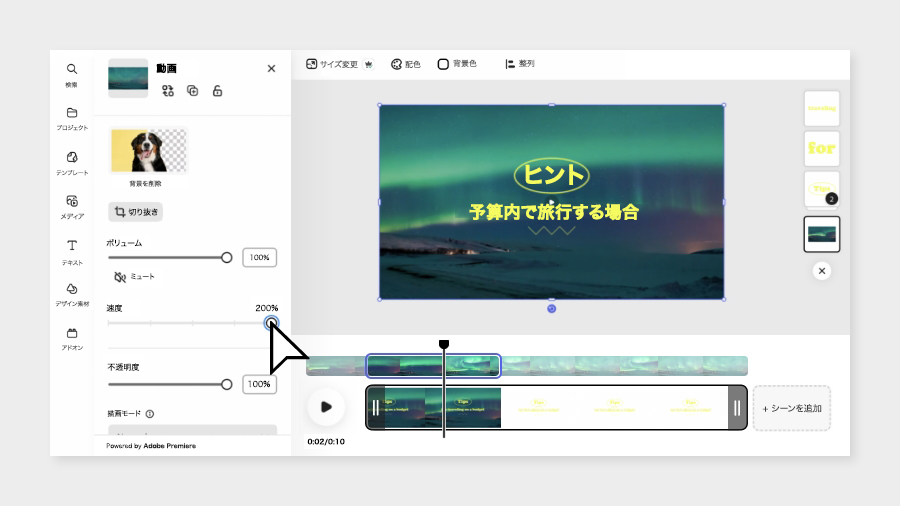Open the アドオン add-ons sidebar item
This screenshot has width=900, height=506.
point(72,339)
